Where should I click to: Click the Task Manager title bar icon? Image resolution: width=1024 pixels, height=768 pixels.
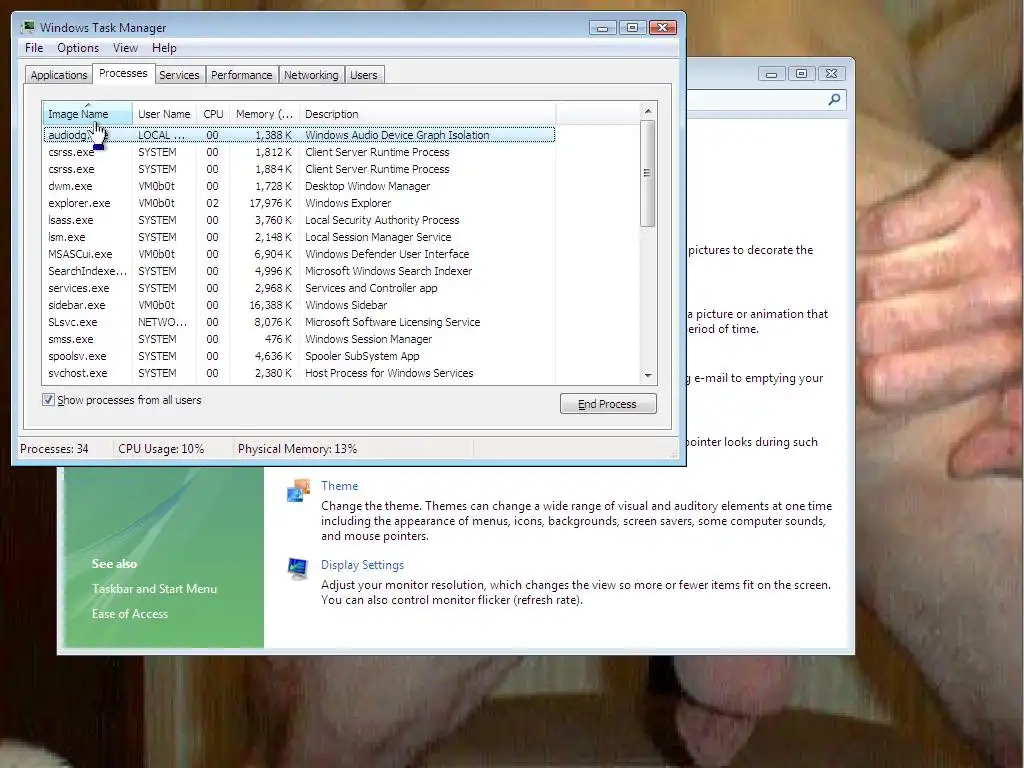click(27, 27)
